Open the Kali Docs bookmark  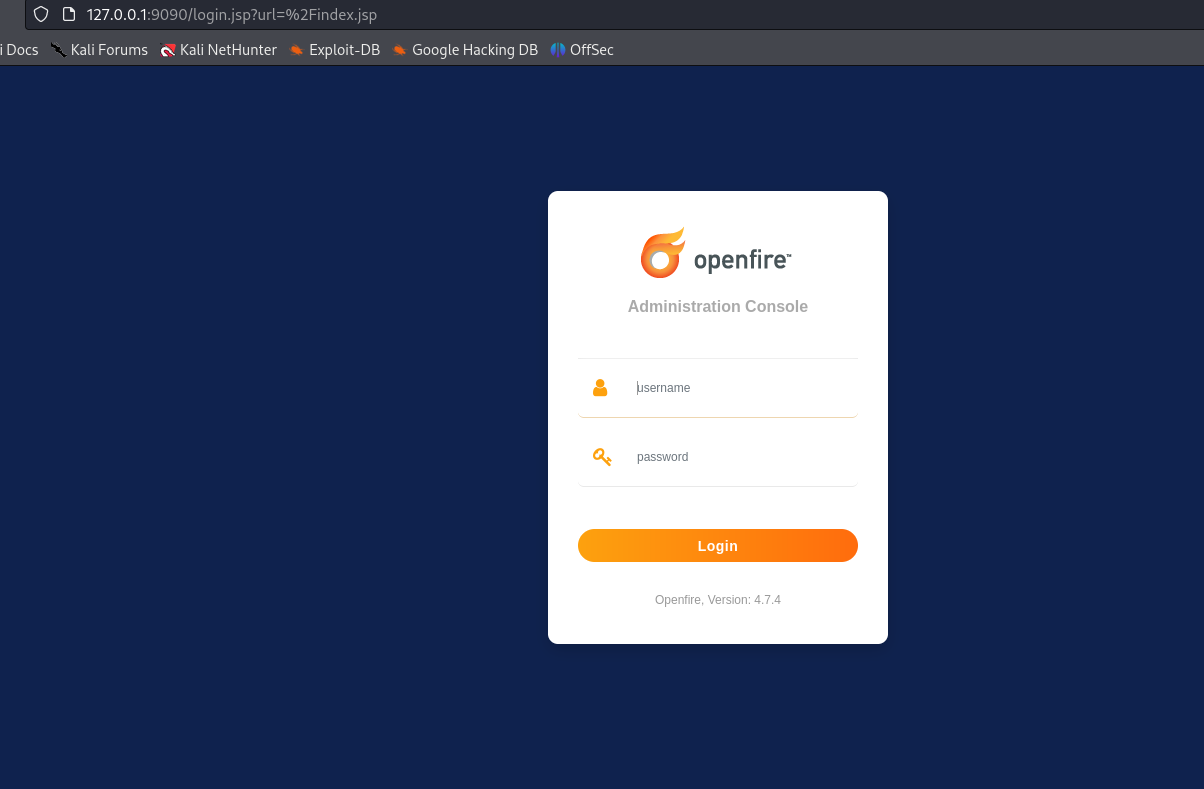pos(19,50)
